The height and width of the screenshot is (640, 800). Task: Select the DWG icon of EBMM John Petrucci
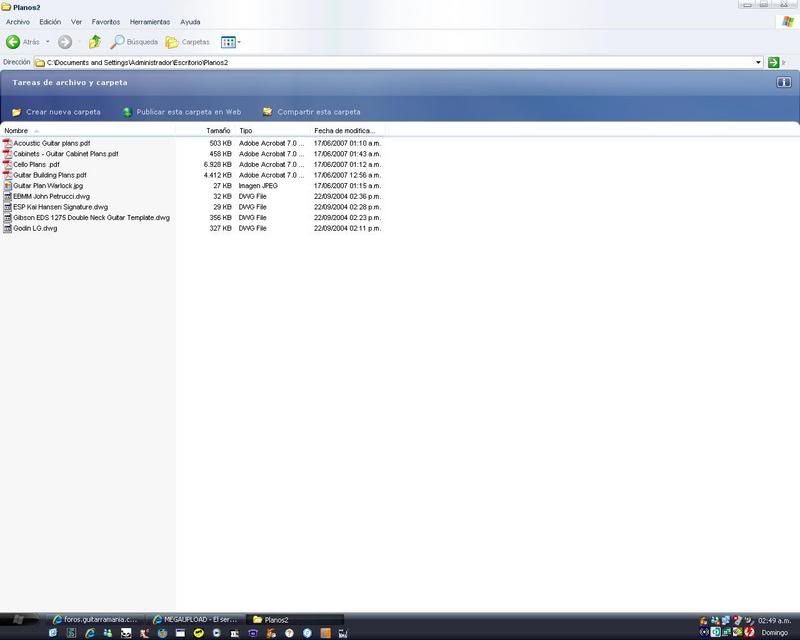(7, 196)
